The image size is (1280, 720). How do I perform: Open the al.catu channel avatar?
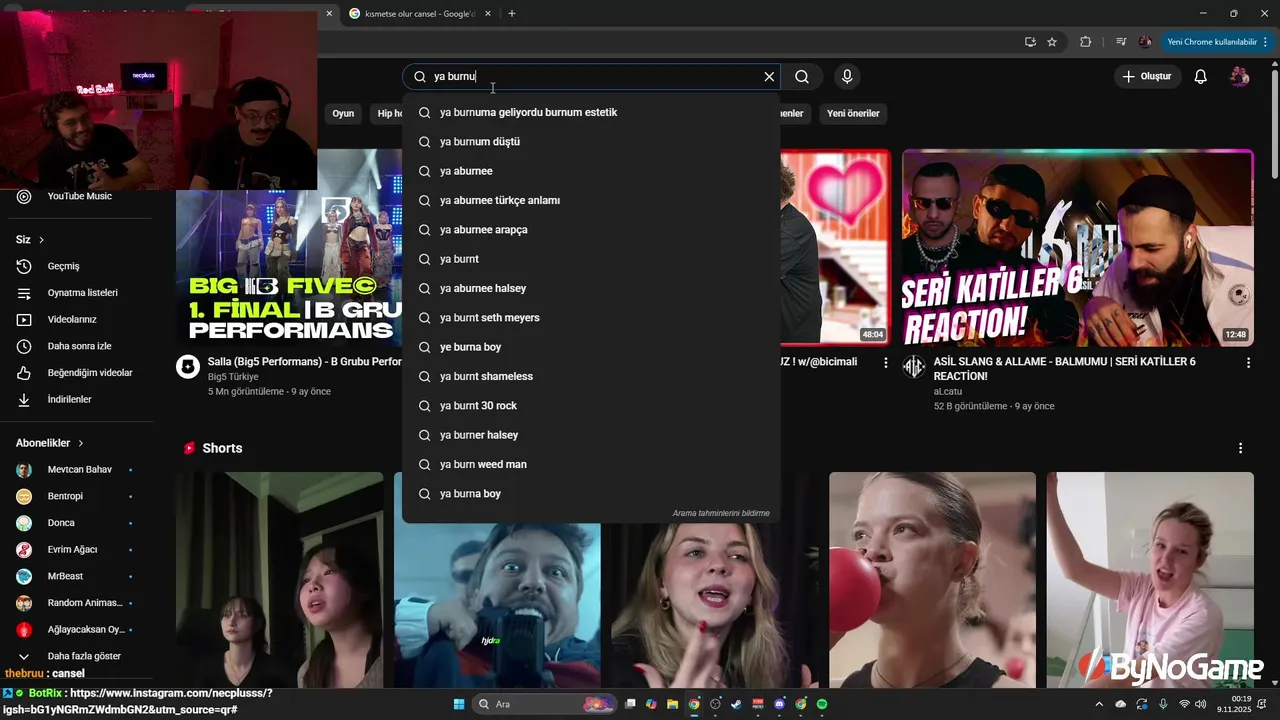point(914,366)
